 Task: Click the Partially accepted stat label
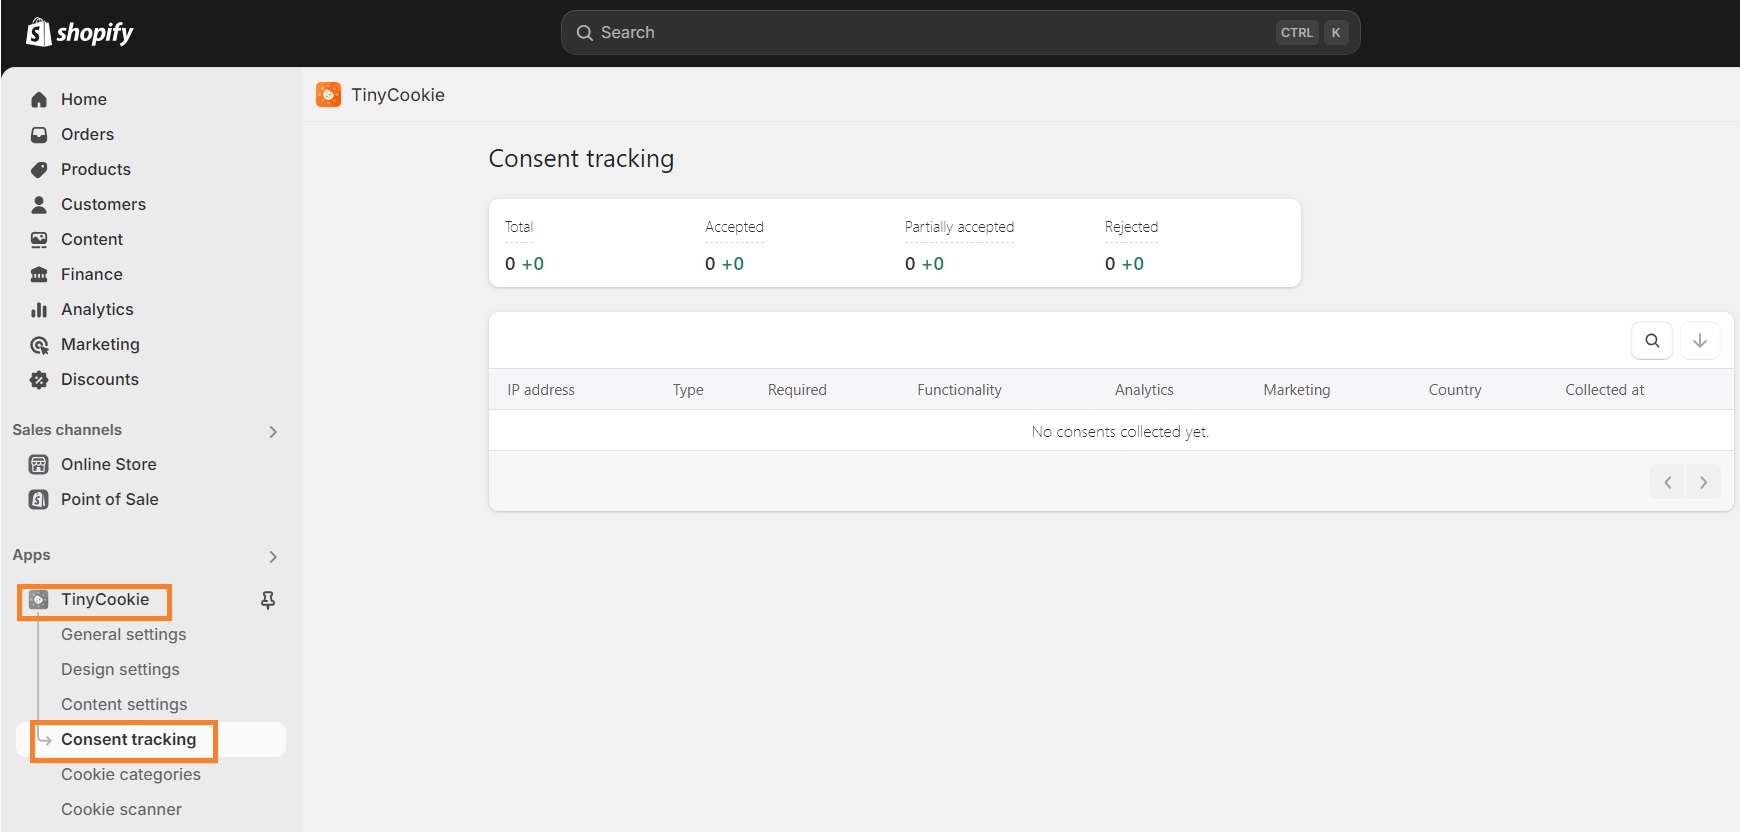(x=959, y=227)
